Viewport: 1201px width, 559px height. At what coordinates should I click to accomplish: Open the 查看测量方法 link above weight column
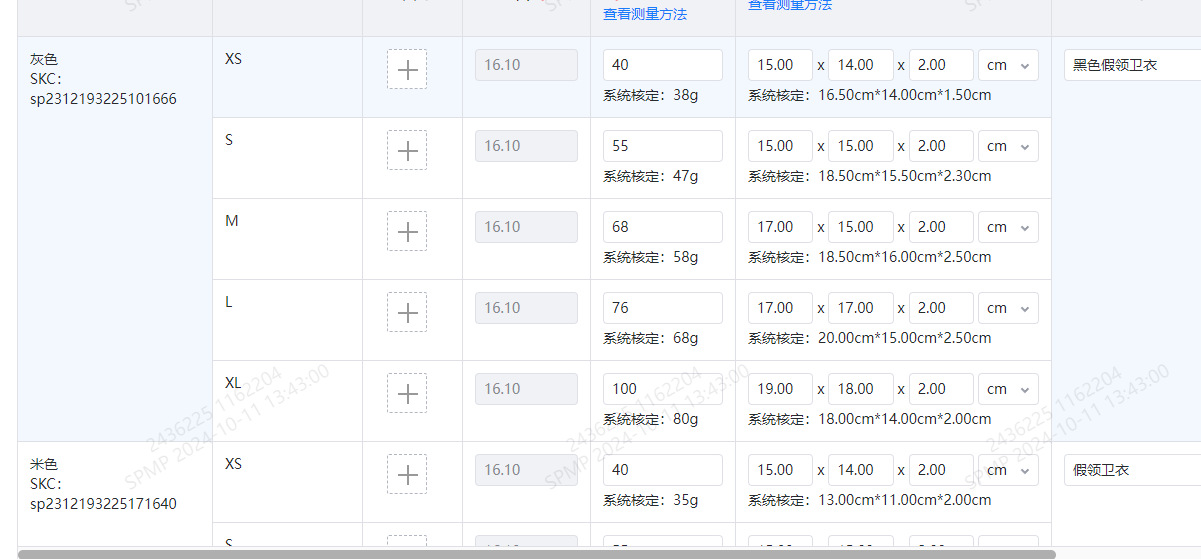coord(645,14)
